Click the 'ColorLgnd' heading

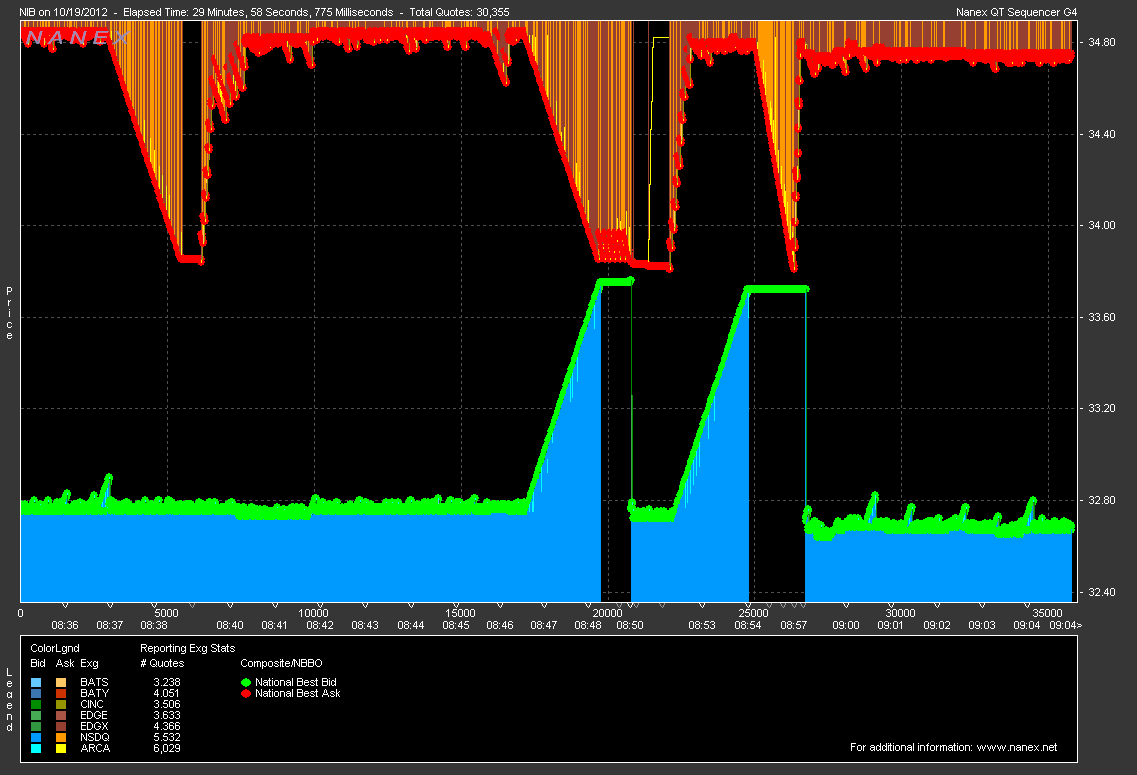pyautogui.click(x=55, y=648)
